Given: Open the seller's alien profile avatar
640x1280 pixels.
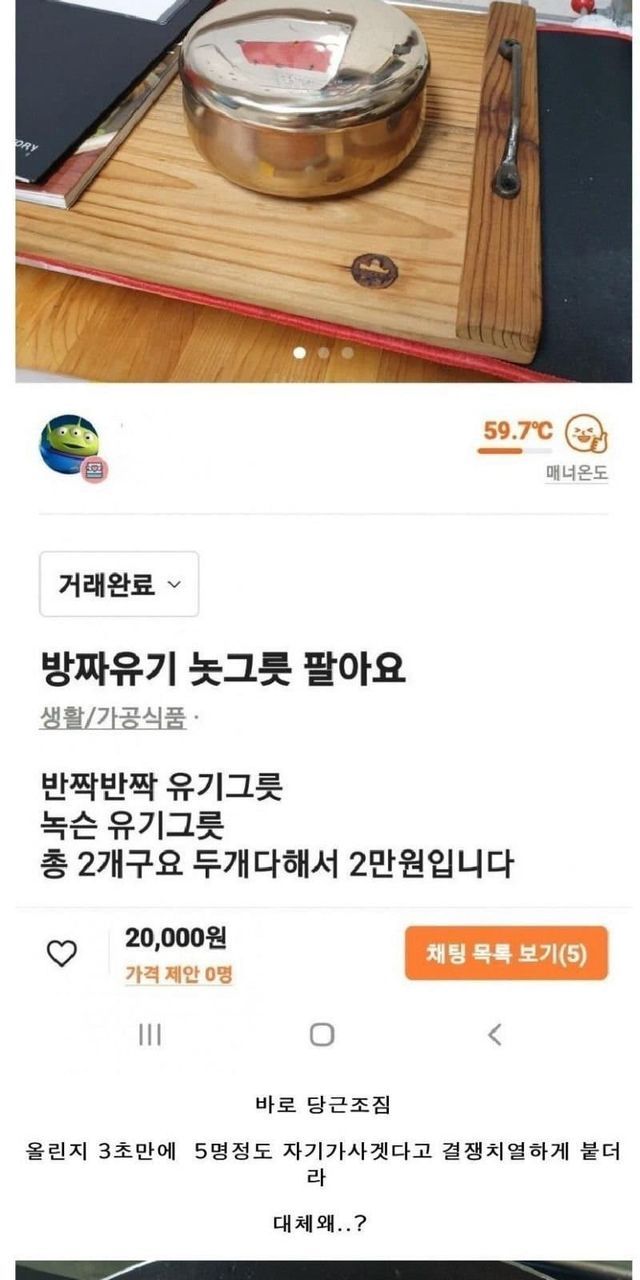Looking at the screenshot, I should [x=69, y=445].
